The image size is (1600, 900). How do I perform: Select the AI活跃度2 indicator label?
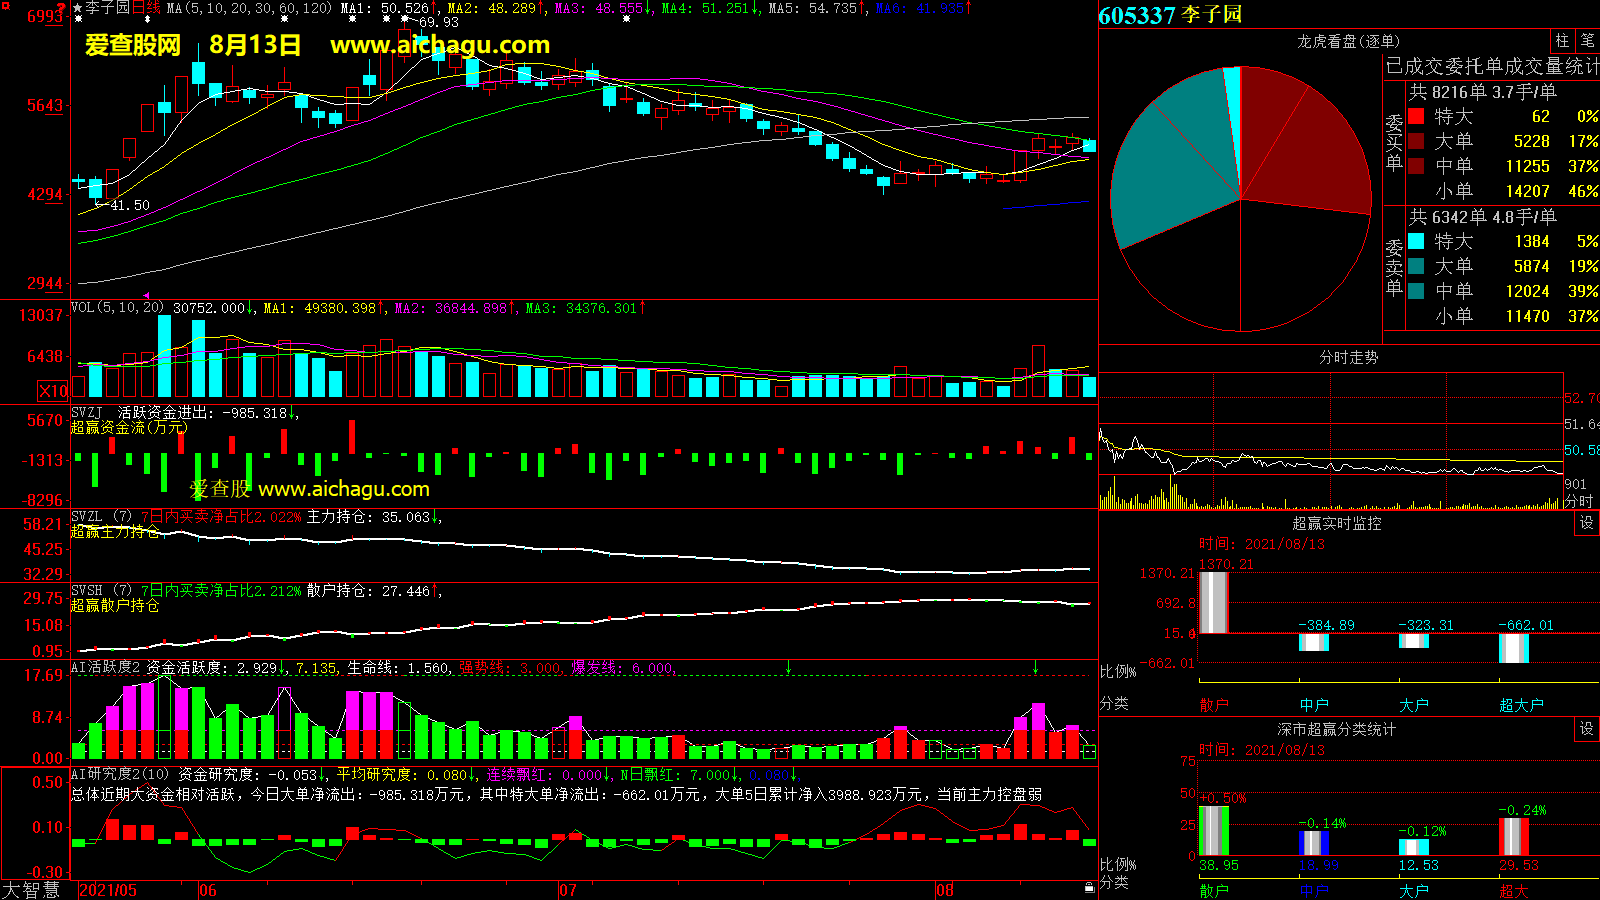106,667
